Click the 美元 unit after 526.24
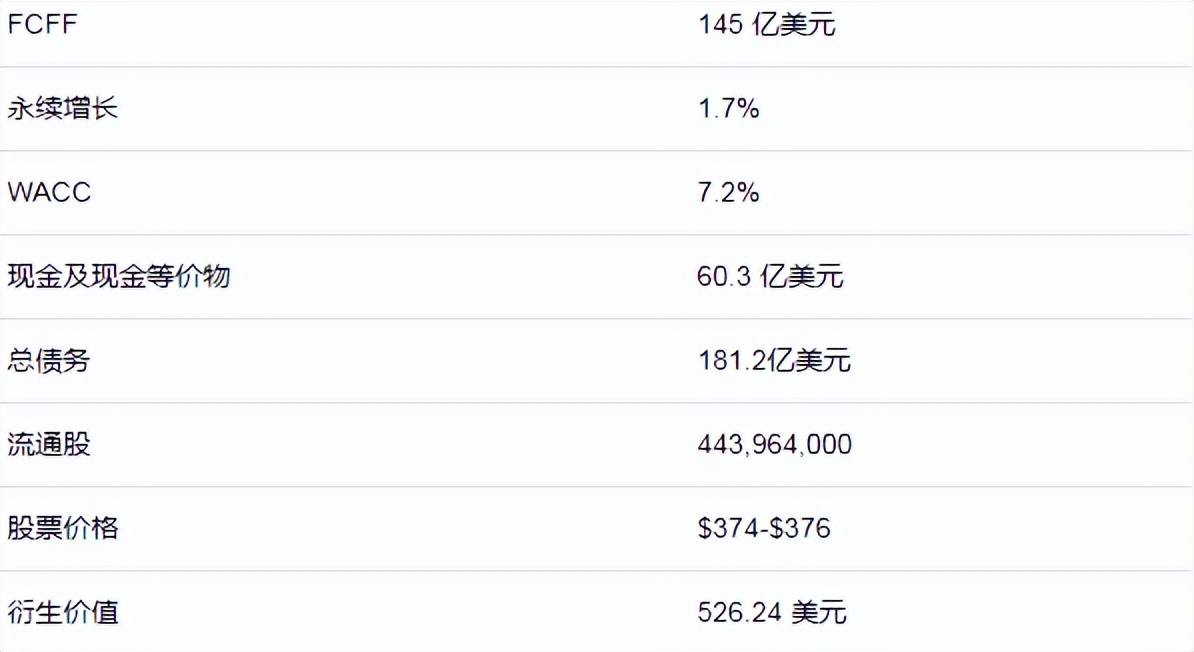 [x=819, y=611]
